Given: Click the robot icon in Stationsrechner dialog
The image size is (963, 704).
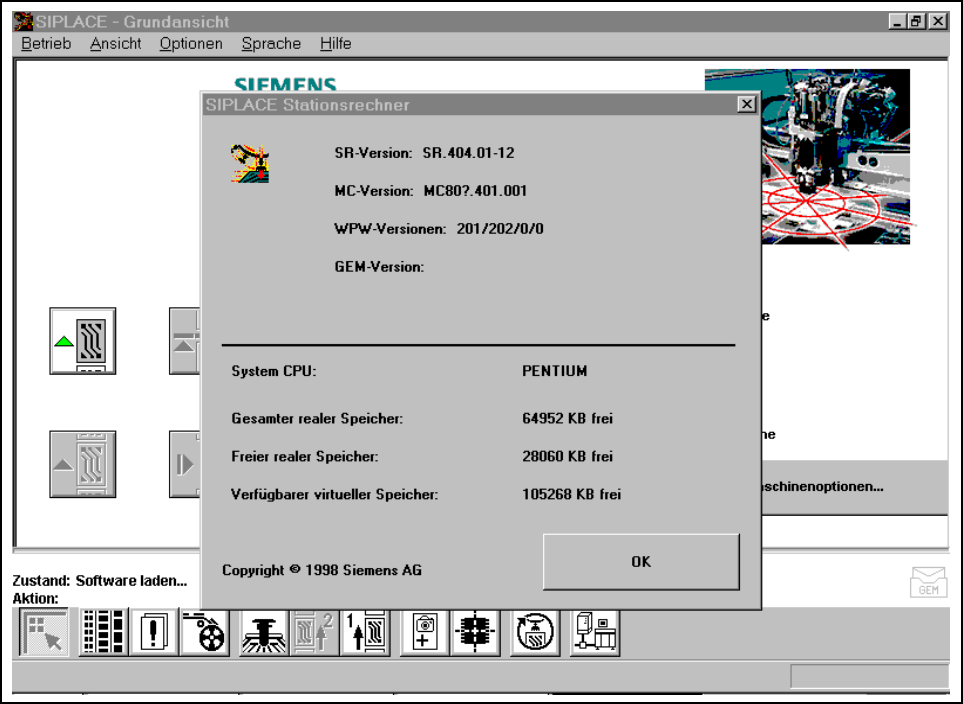Looking at the screenshot, I should point(250,163).
